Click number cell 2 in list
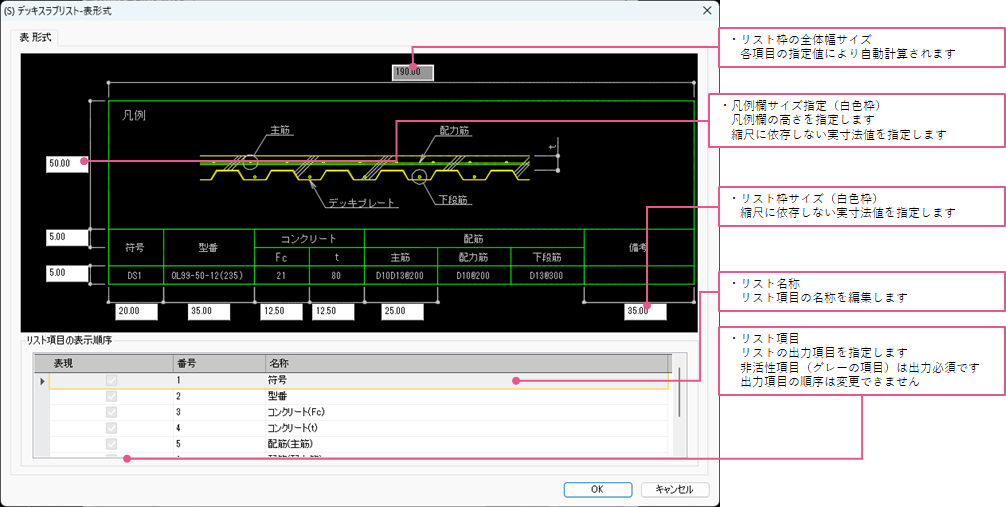This screenshot has width=1006, height=507. (x=219, y=397)
